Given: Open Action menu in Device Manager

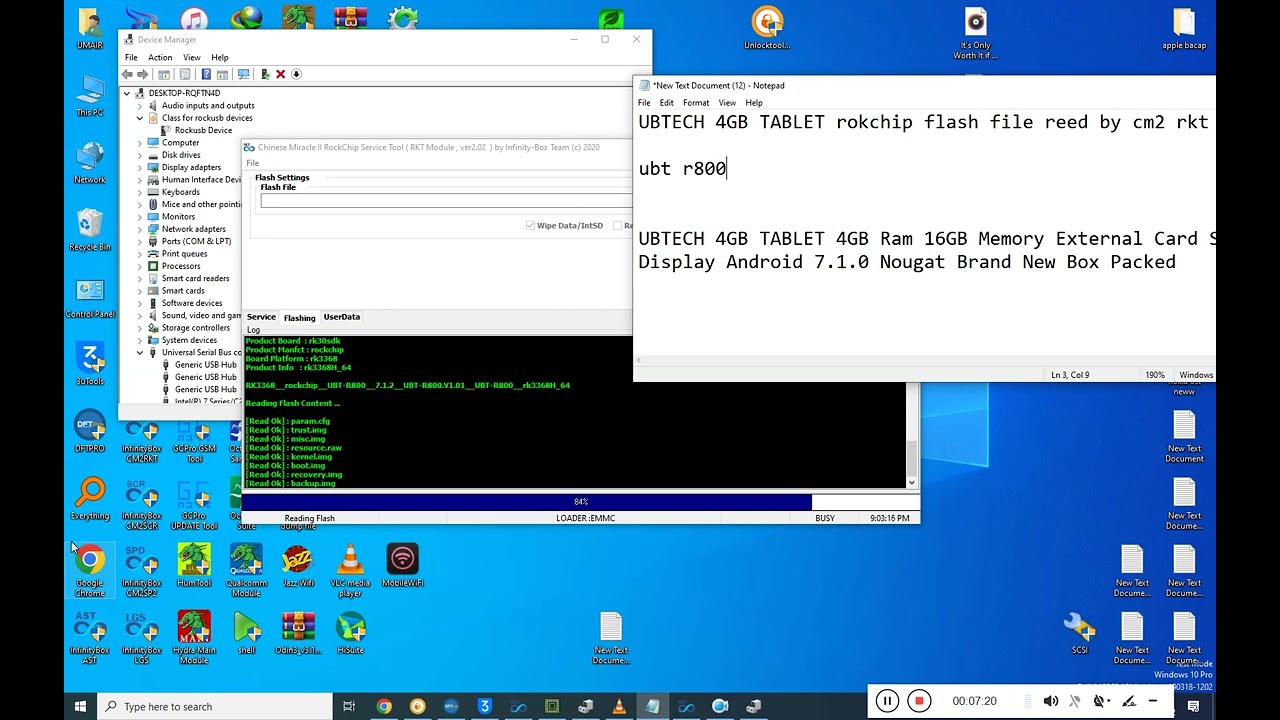Looking at the screenshot, I should (160, 57).
